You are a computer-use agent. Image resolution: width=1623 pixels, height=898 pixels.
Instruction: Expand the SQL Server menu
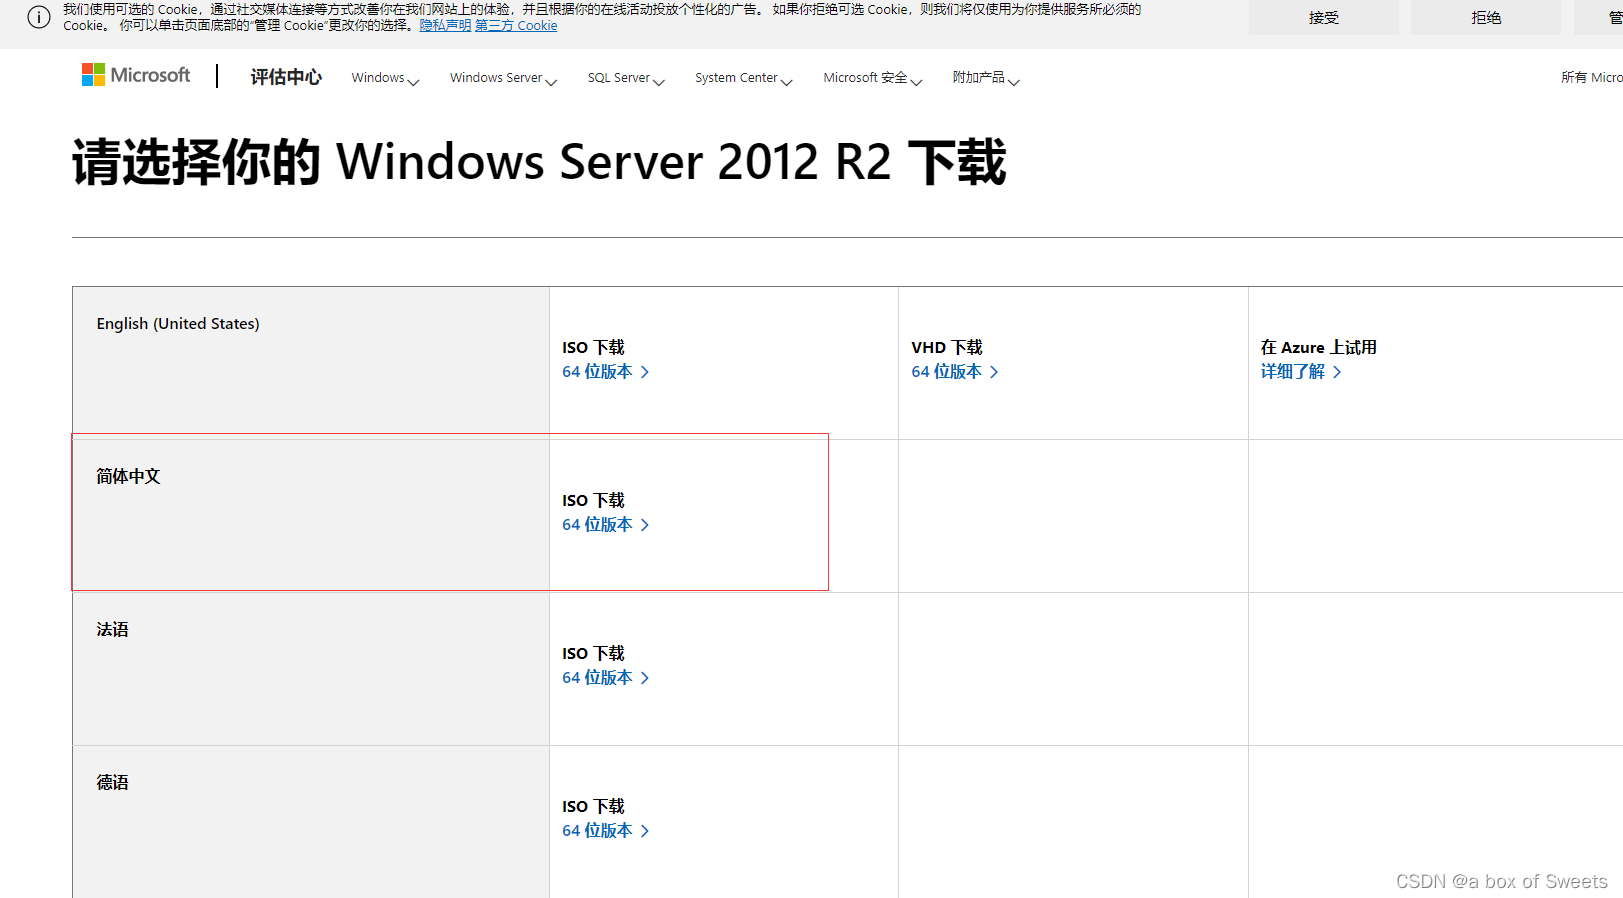626,78
